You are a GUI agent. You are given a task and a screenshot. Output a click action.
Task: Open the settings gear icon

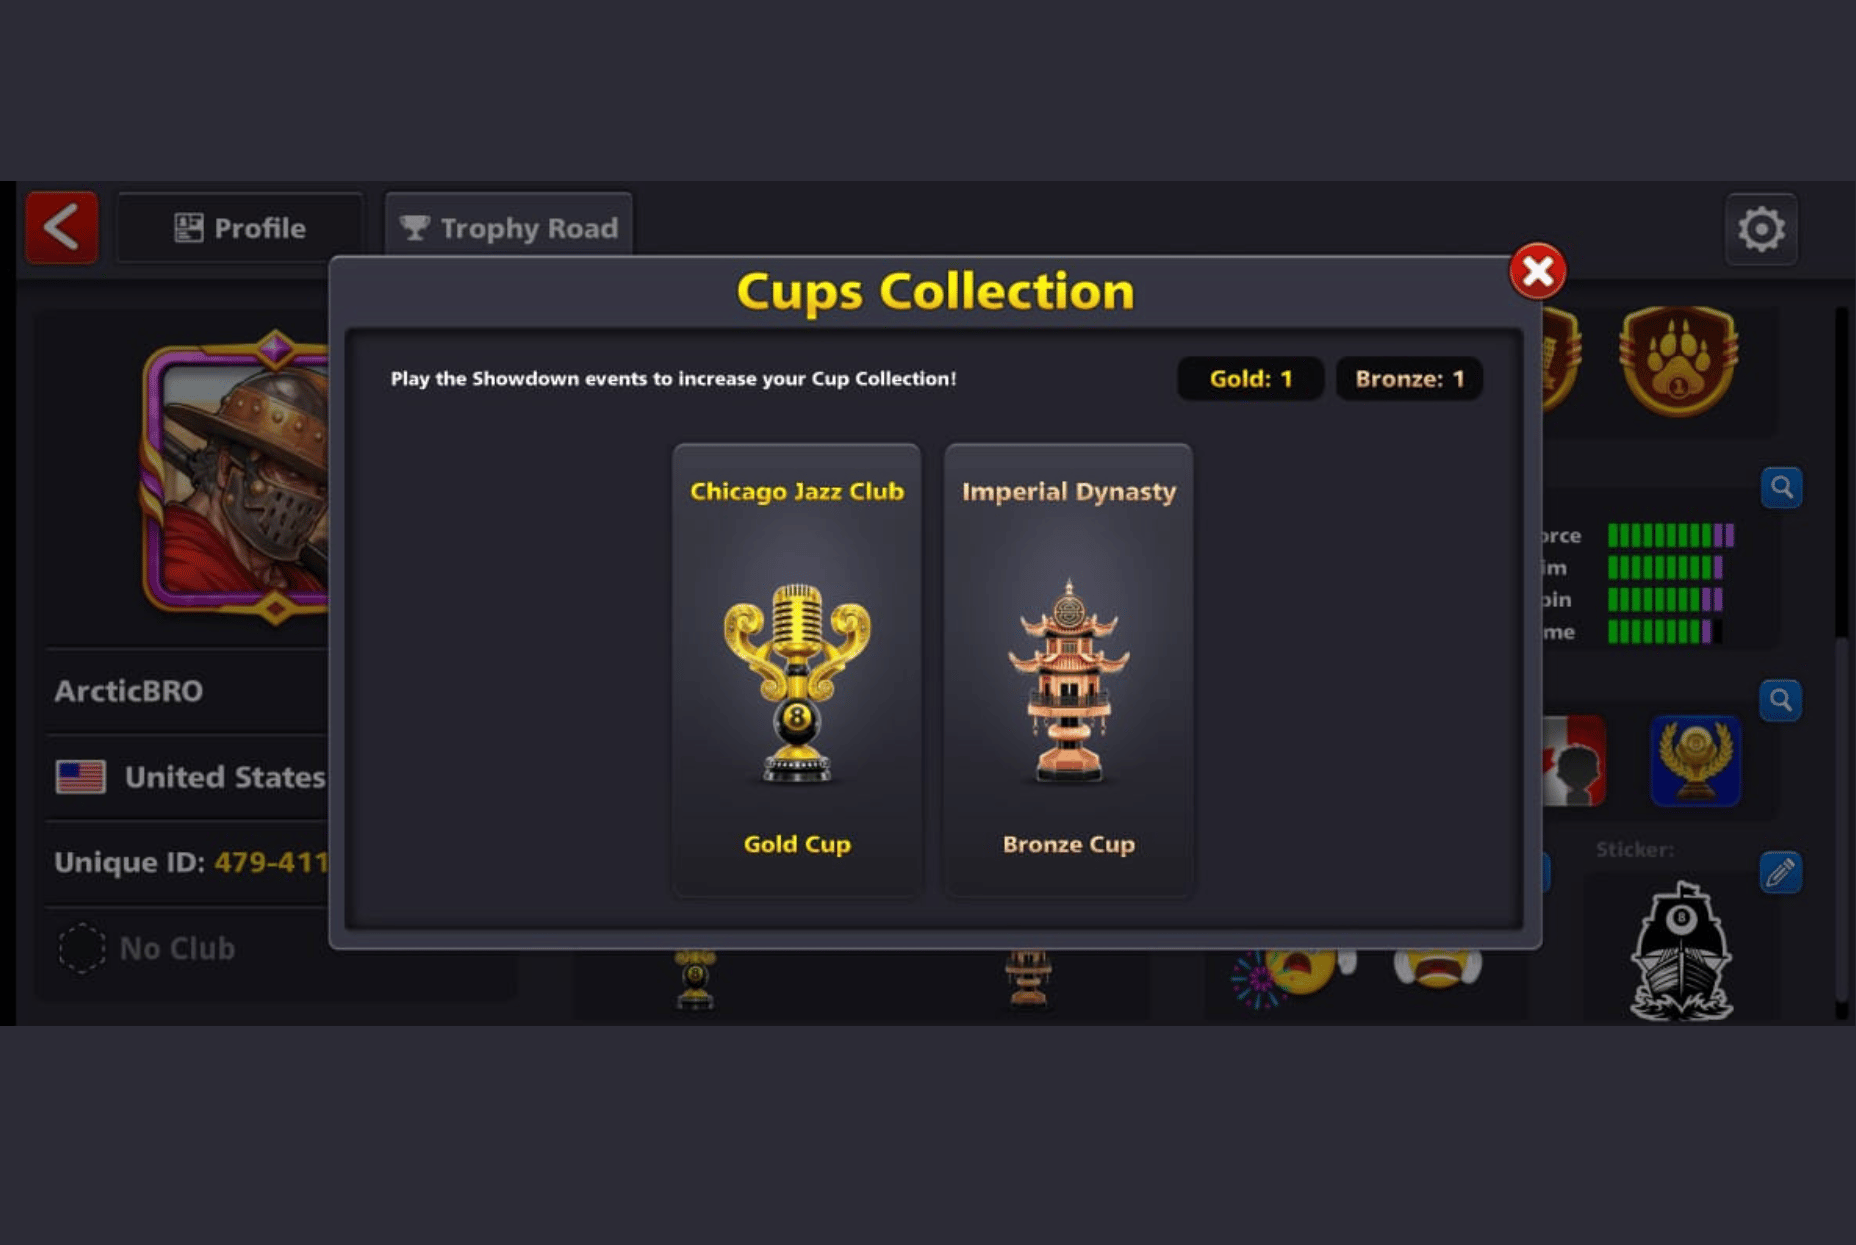point(1761,229)
